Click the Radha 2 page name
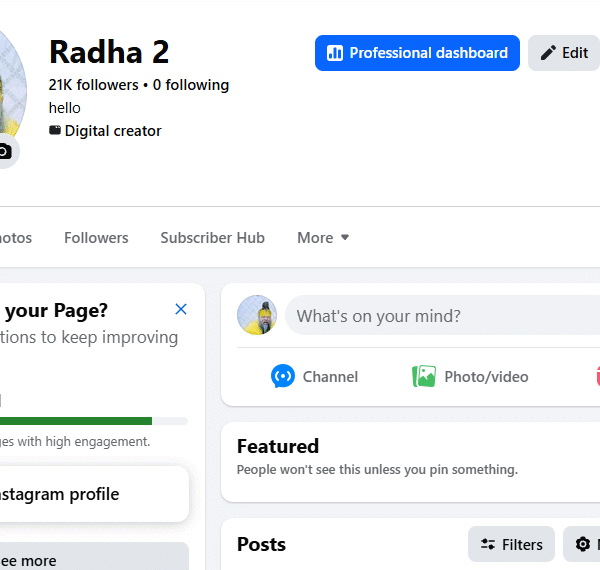Screen dimensions: 600x570 pyautogui.click(x=109, y=52)
